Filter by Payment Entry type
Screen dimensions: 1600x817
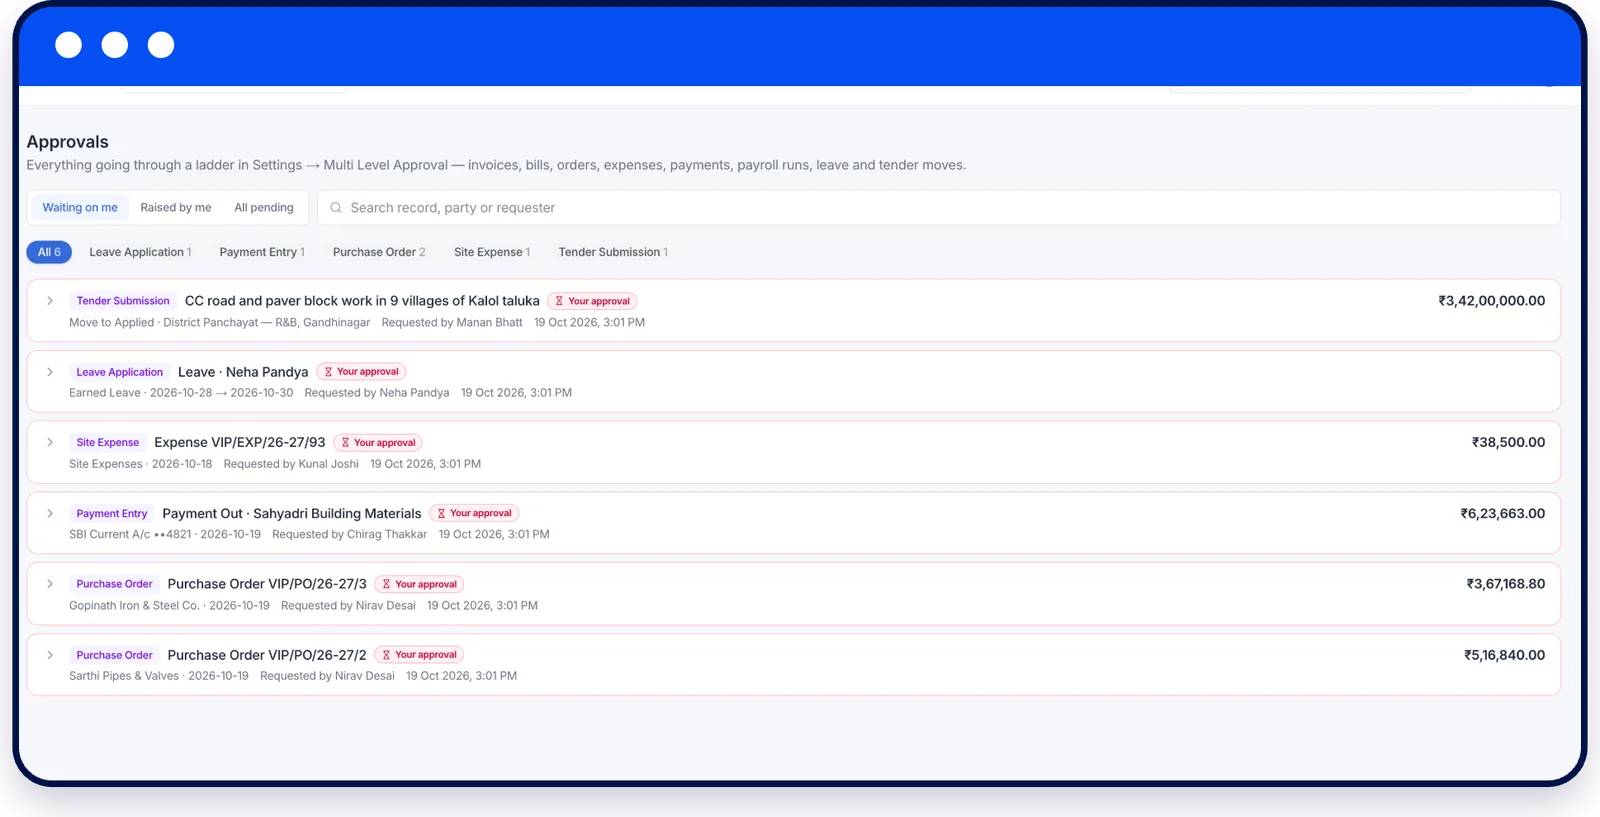[262, 252]
